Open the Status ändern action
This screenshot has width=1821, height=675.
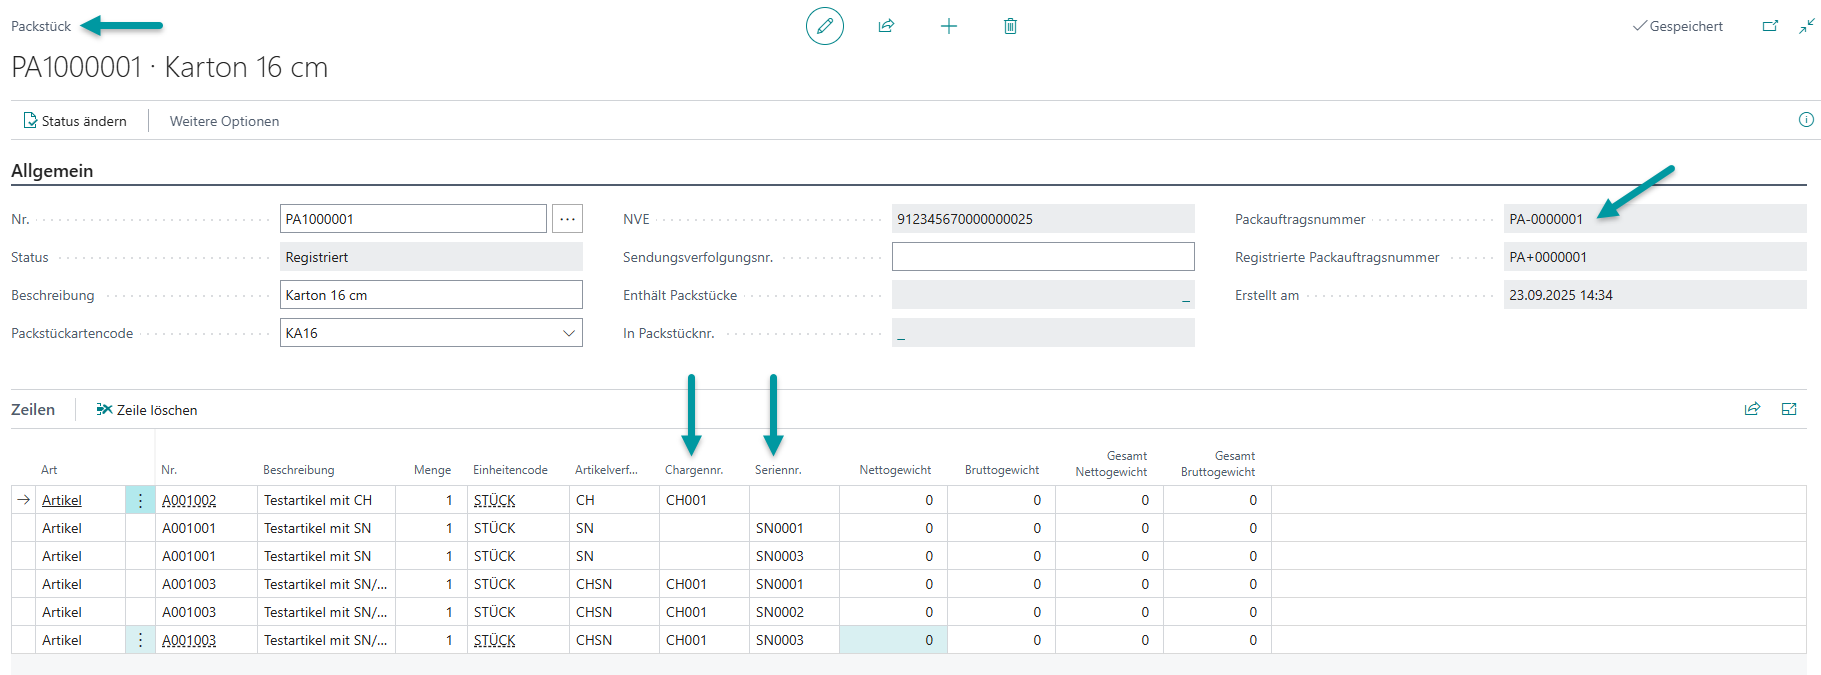coord(75,121)
